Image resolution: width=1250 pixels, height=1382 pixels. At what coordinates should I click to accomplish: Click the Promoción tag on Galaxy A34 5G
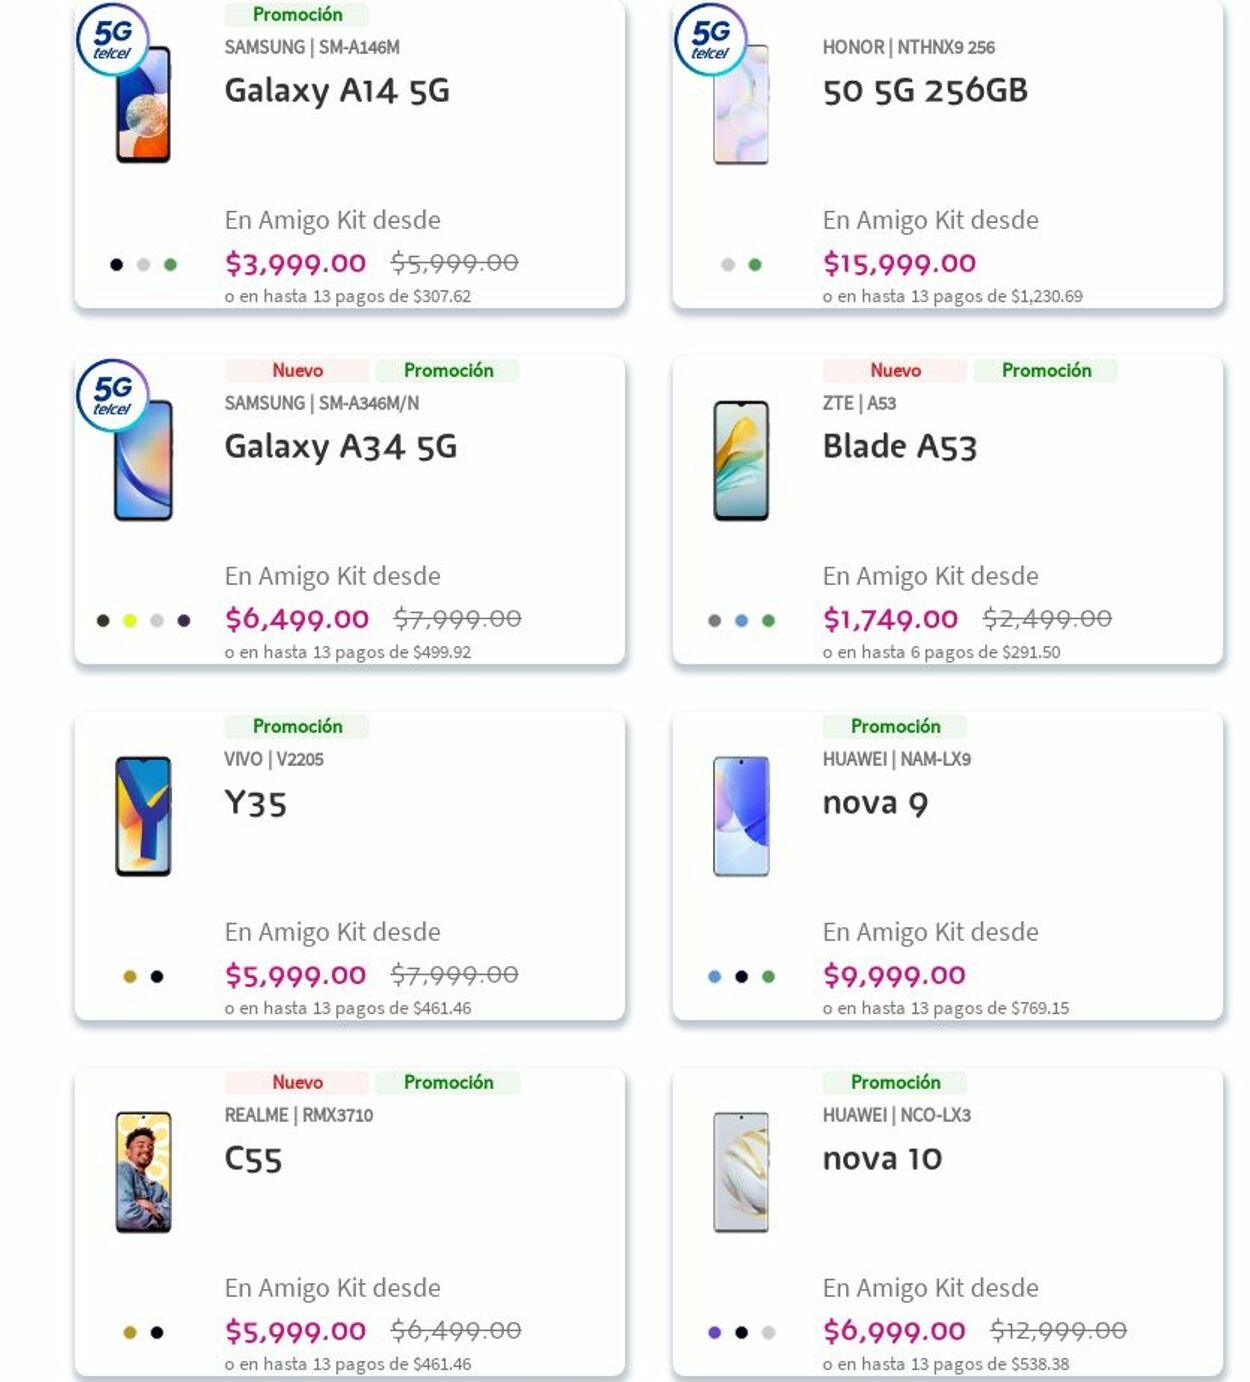pos(448,371)
